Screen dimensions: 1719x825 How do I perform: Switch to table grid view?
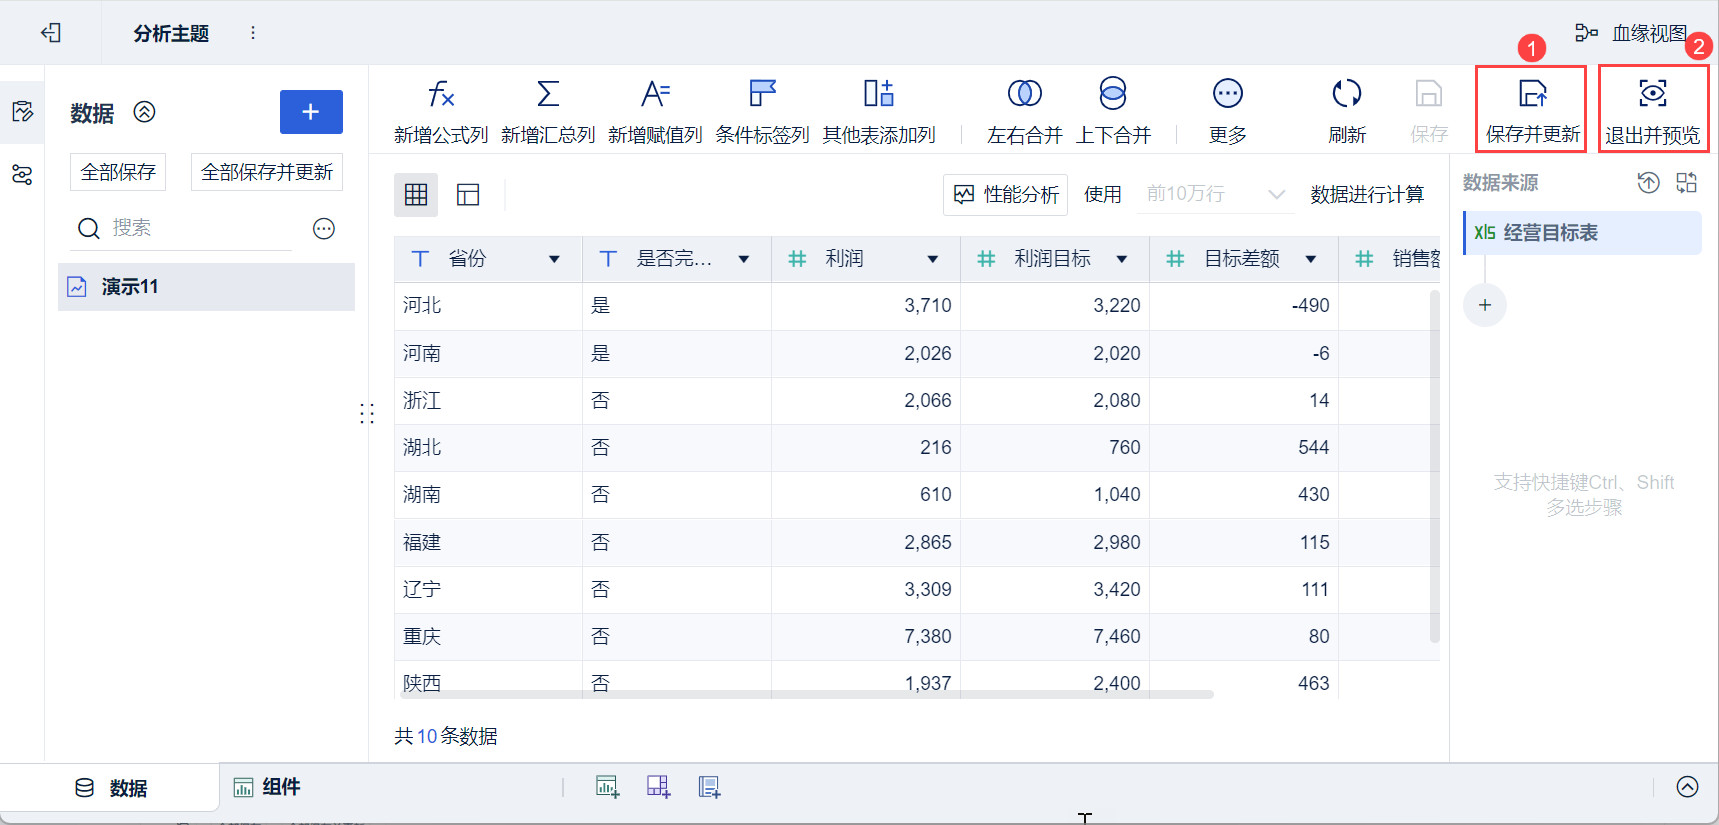click(416, 195)
